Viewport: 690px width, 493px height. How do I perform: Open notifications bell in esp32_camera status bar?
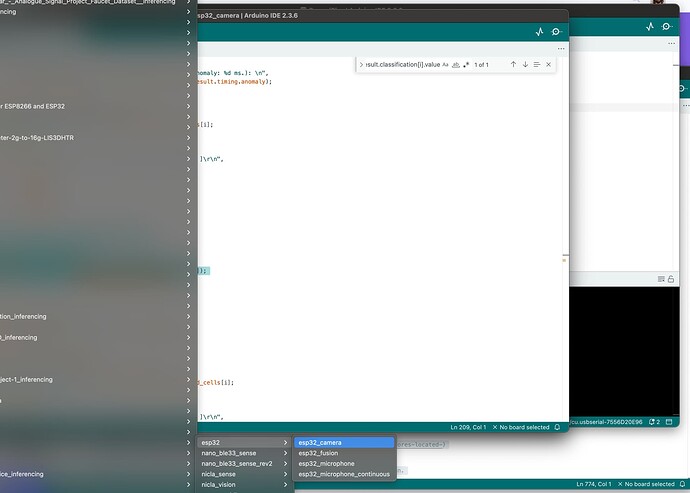click(x=557, y=427)
